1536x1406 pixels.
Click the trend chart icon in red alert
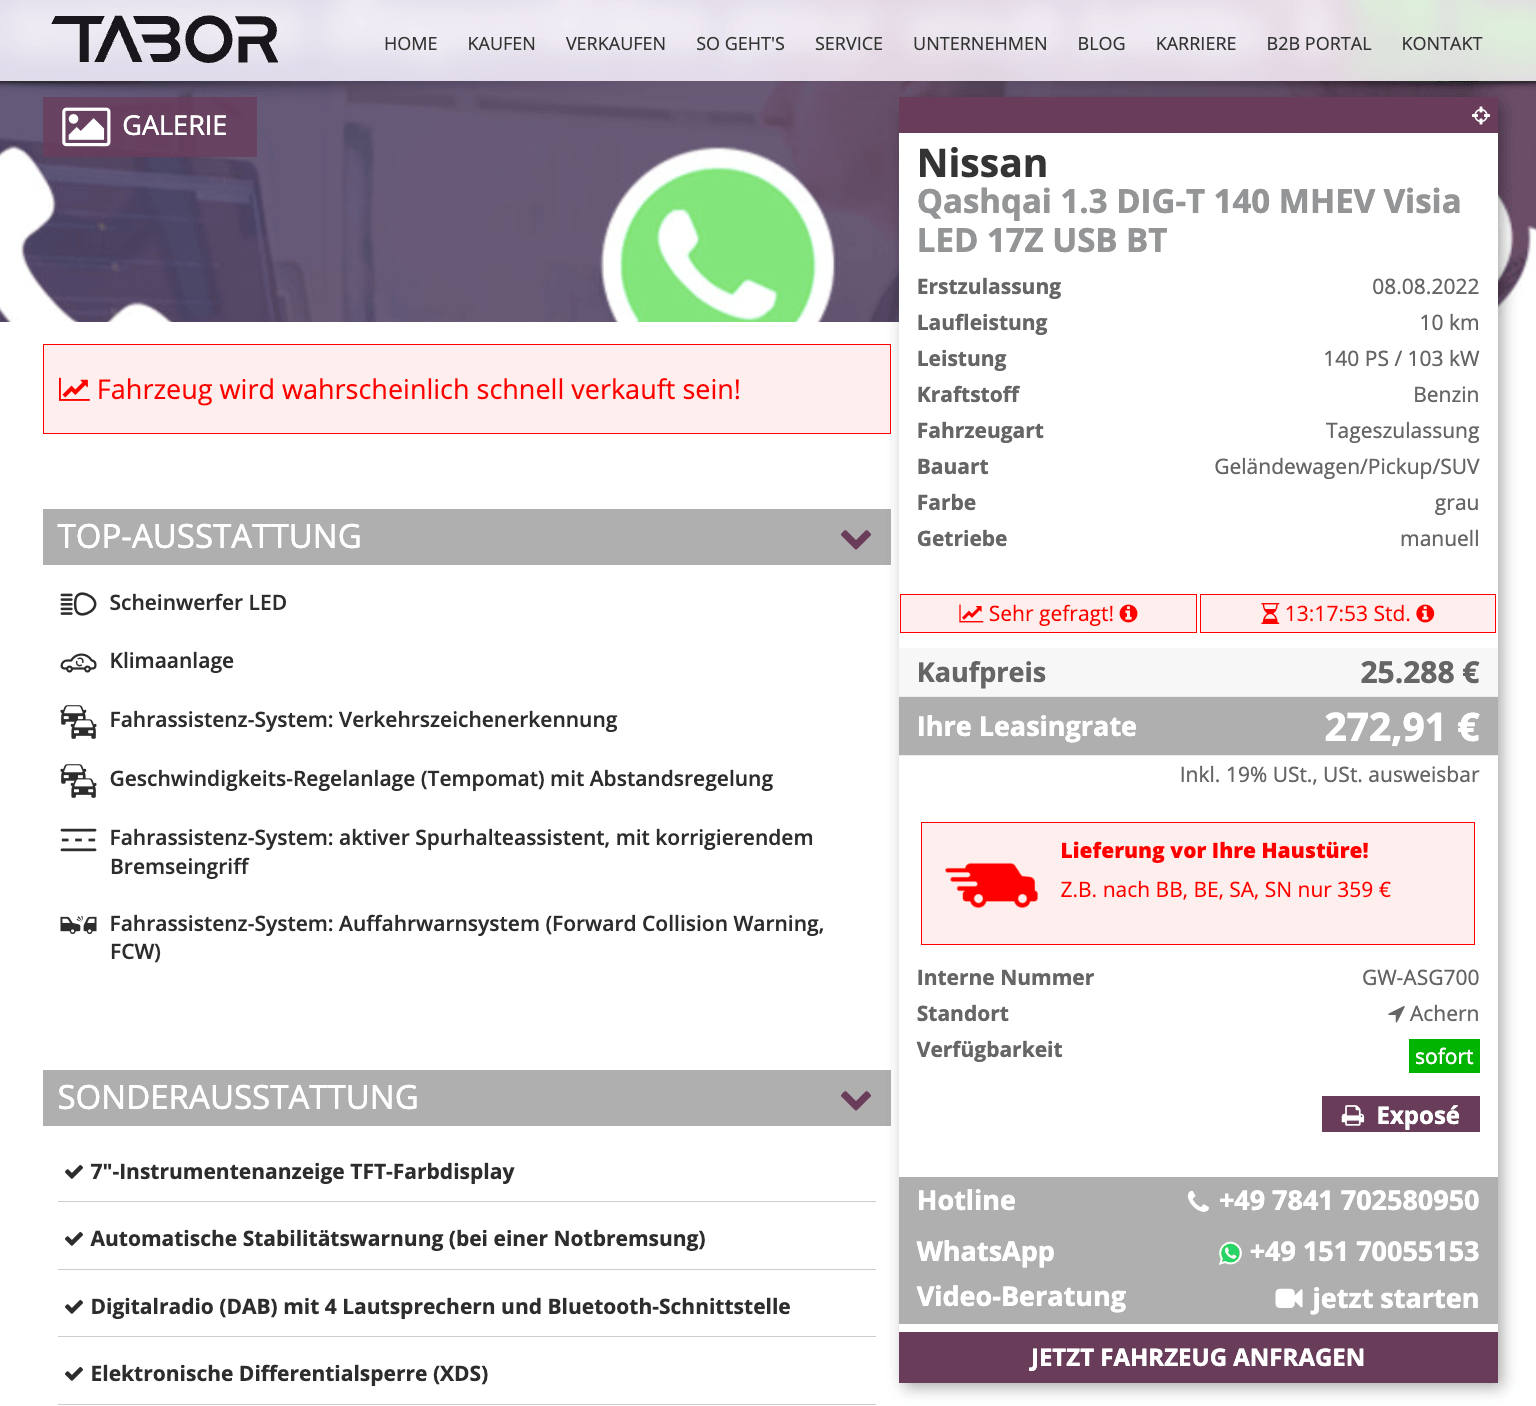tap(74, 389)
